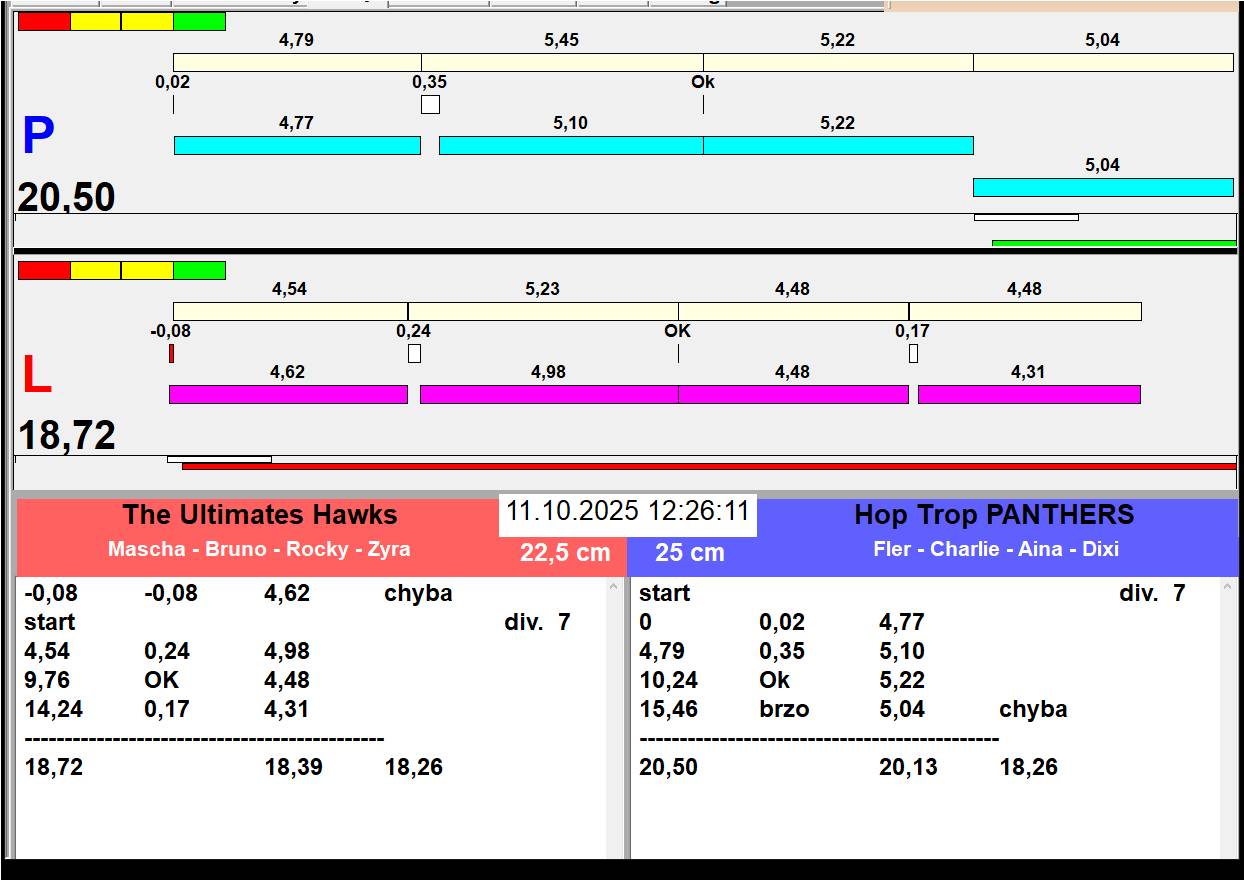This screenshot has width=1244, height=880.
Task: Click the chyba label in Hawks results
Action: pos(418,593)
